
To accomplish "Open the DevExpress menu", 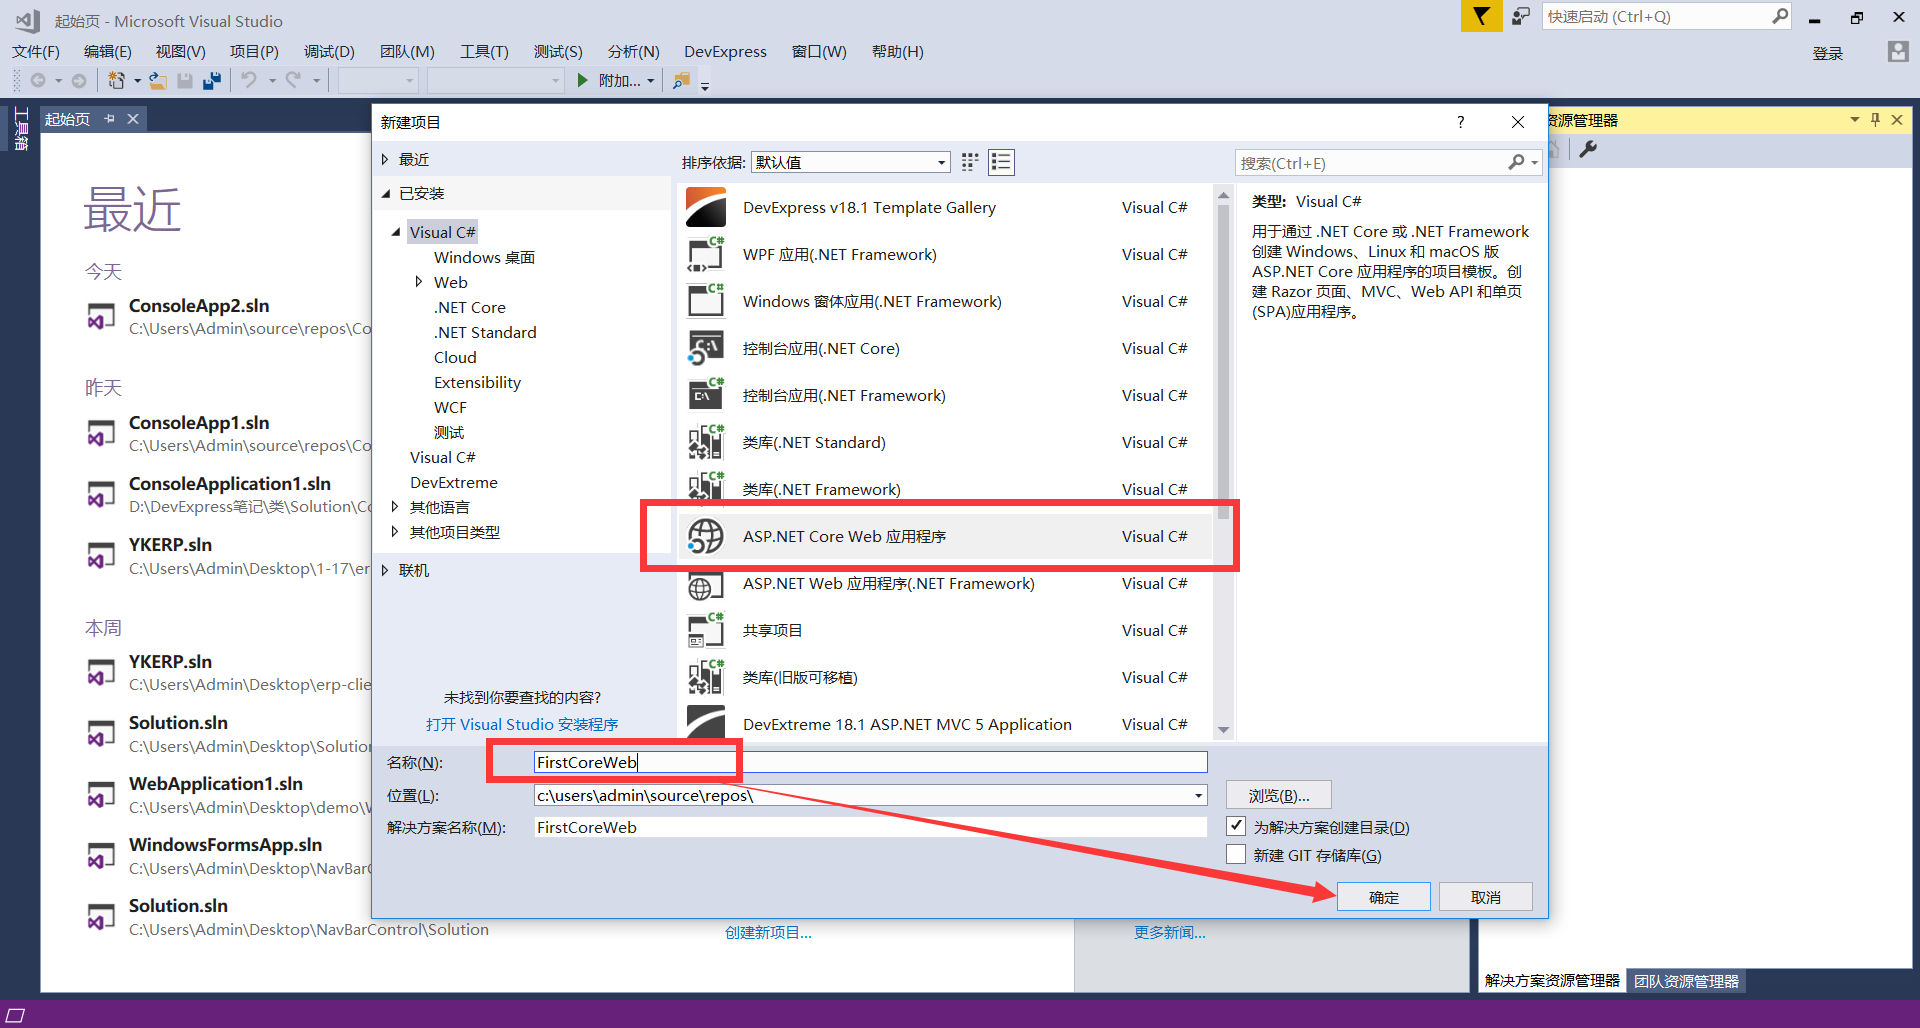I will [725, 51].
